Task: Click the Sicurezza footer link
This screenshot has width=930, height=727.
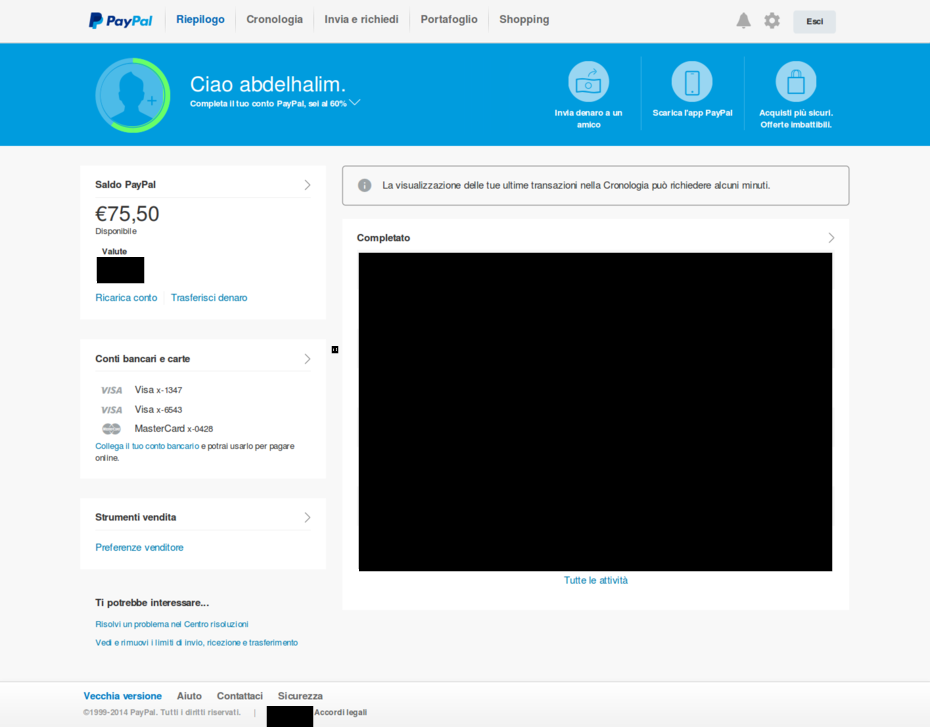Action: 300,696
